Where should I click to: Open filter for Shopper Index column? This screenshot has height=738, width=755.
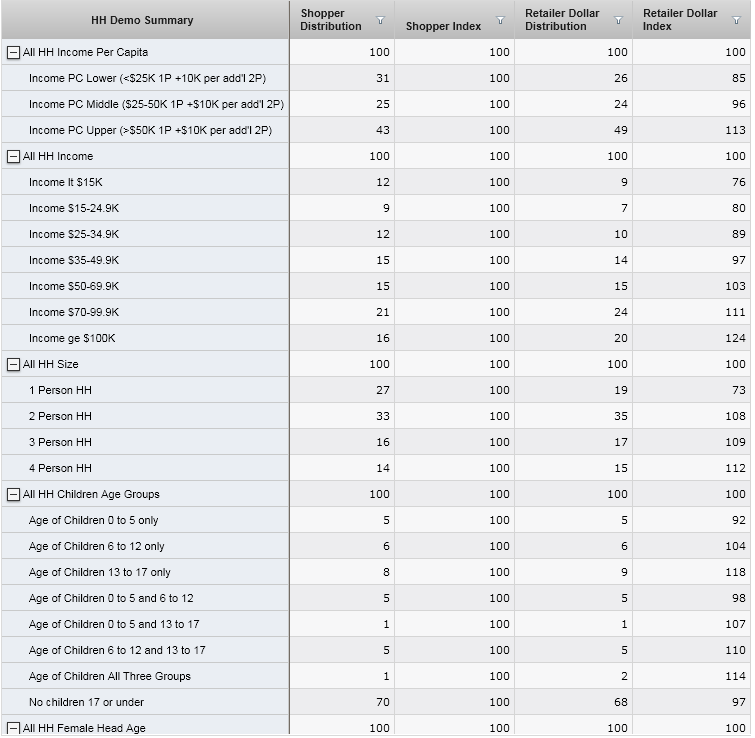500,20
